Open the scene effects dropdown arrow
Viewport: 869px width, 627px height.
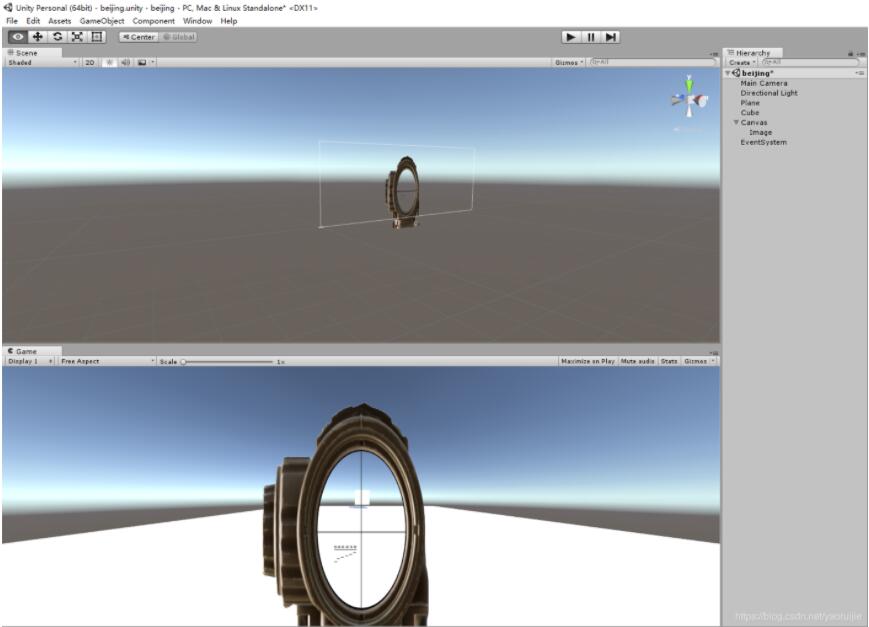tap(153, 63)
